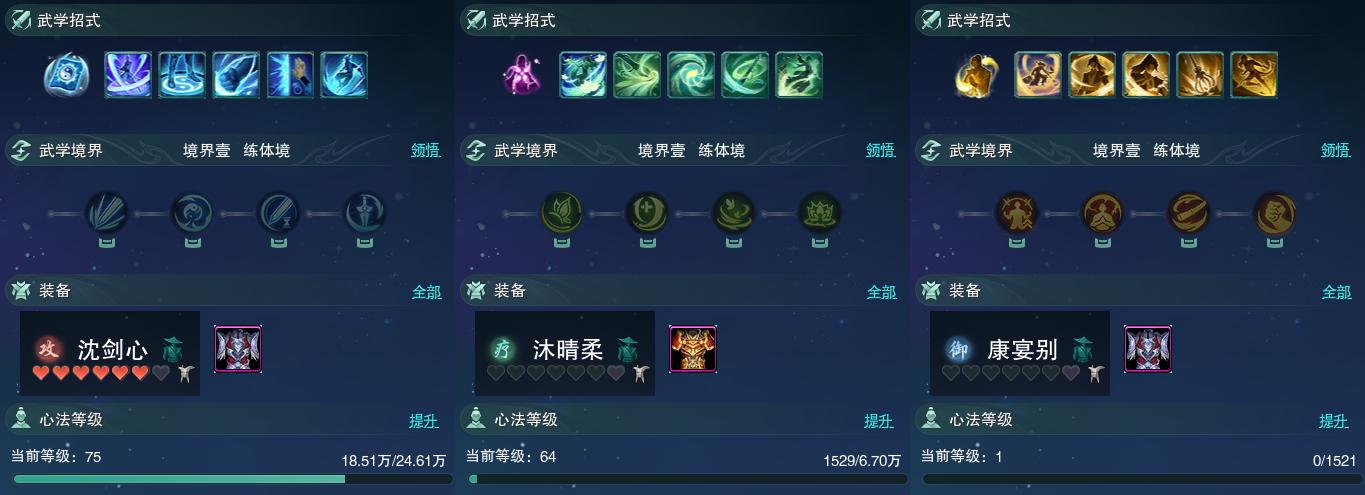Click the purple seated figure skill icon

coord(521,76)
